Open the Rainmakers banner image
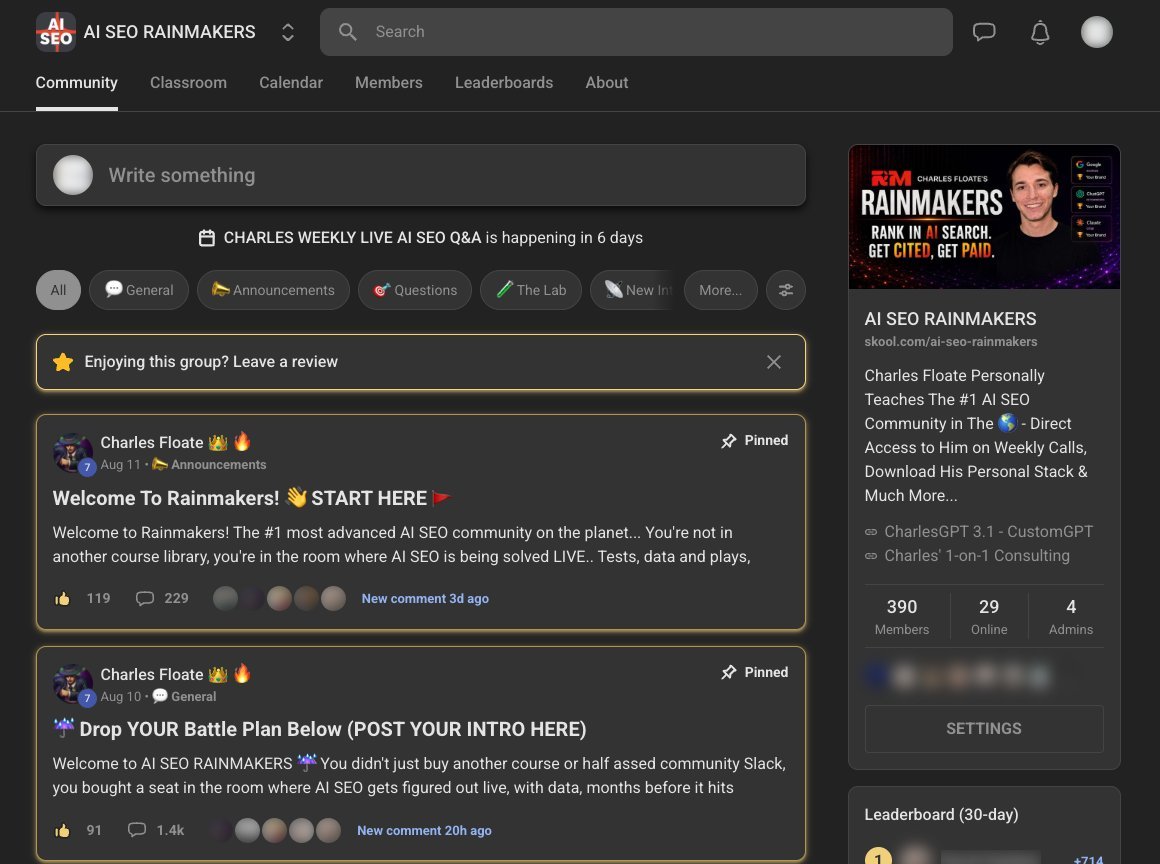1160x864 pixels. [984, 217]
